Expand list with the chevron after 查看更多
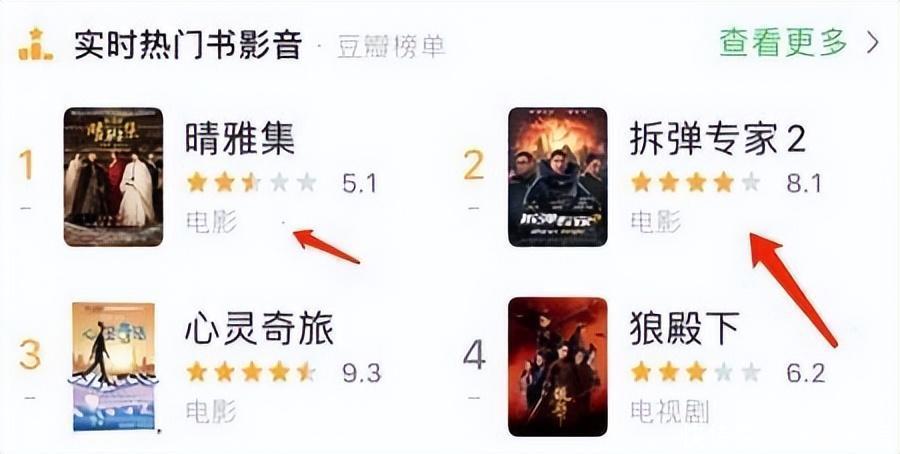The width and height of the screenshot is (900, 454). tap(872, 42)
